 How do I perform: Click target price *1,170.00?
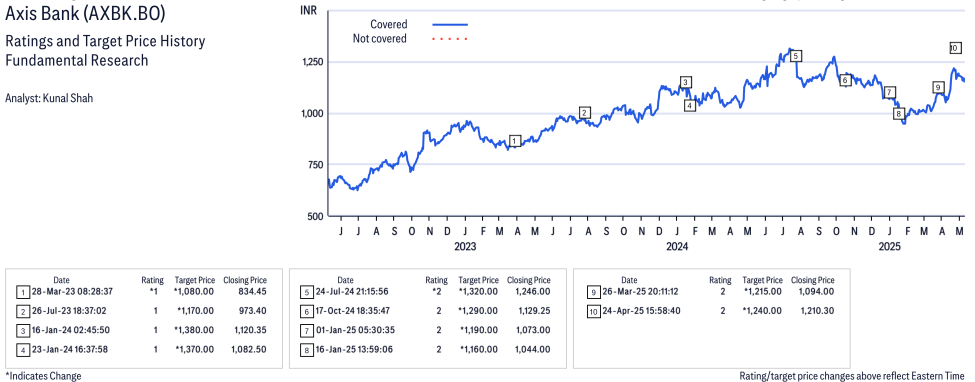195,310
